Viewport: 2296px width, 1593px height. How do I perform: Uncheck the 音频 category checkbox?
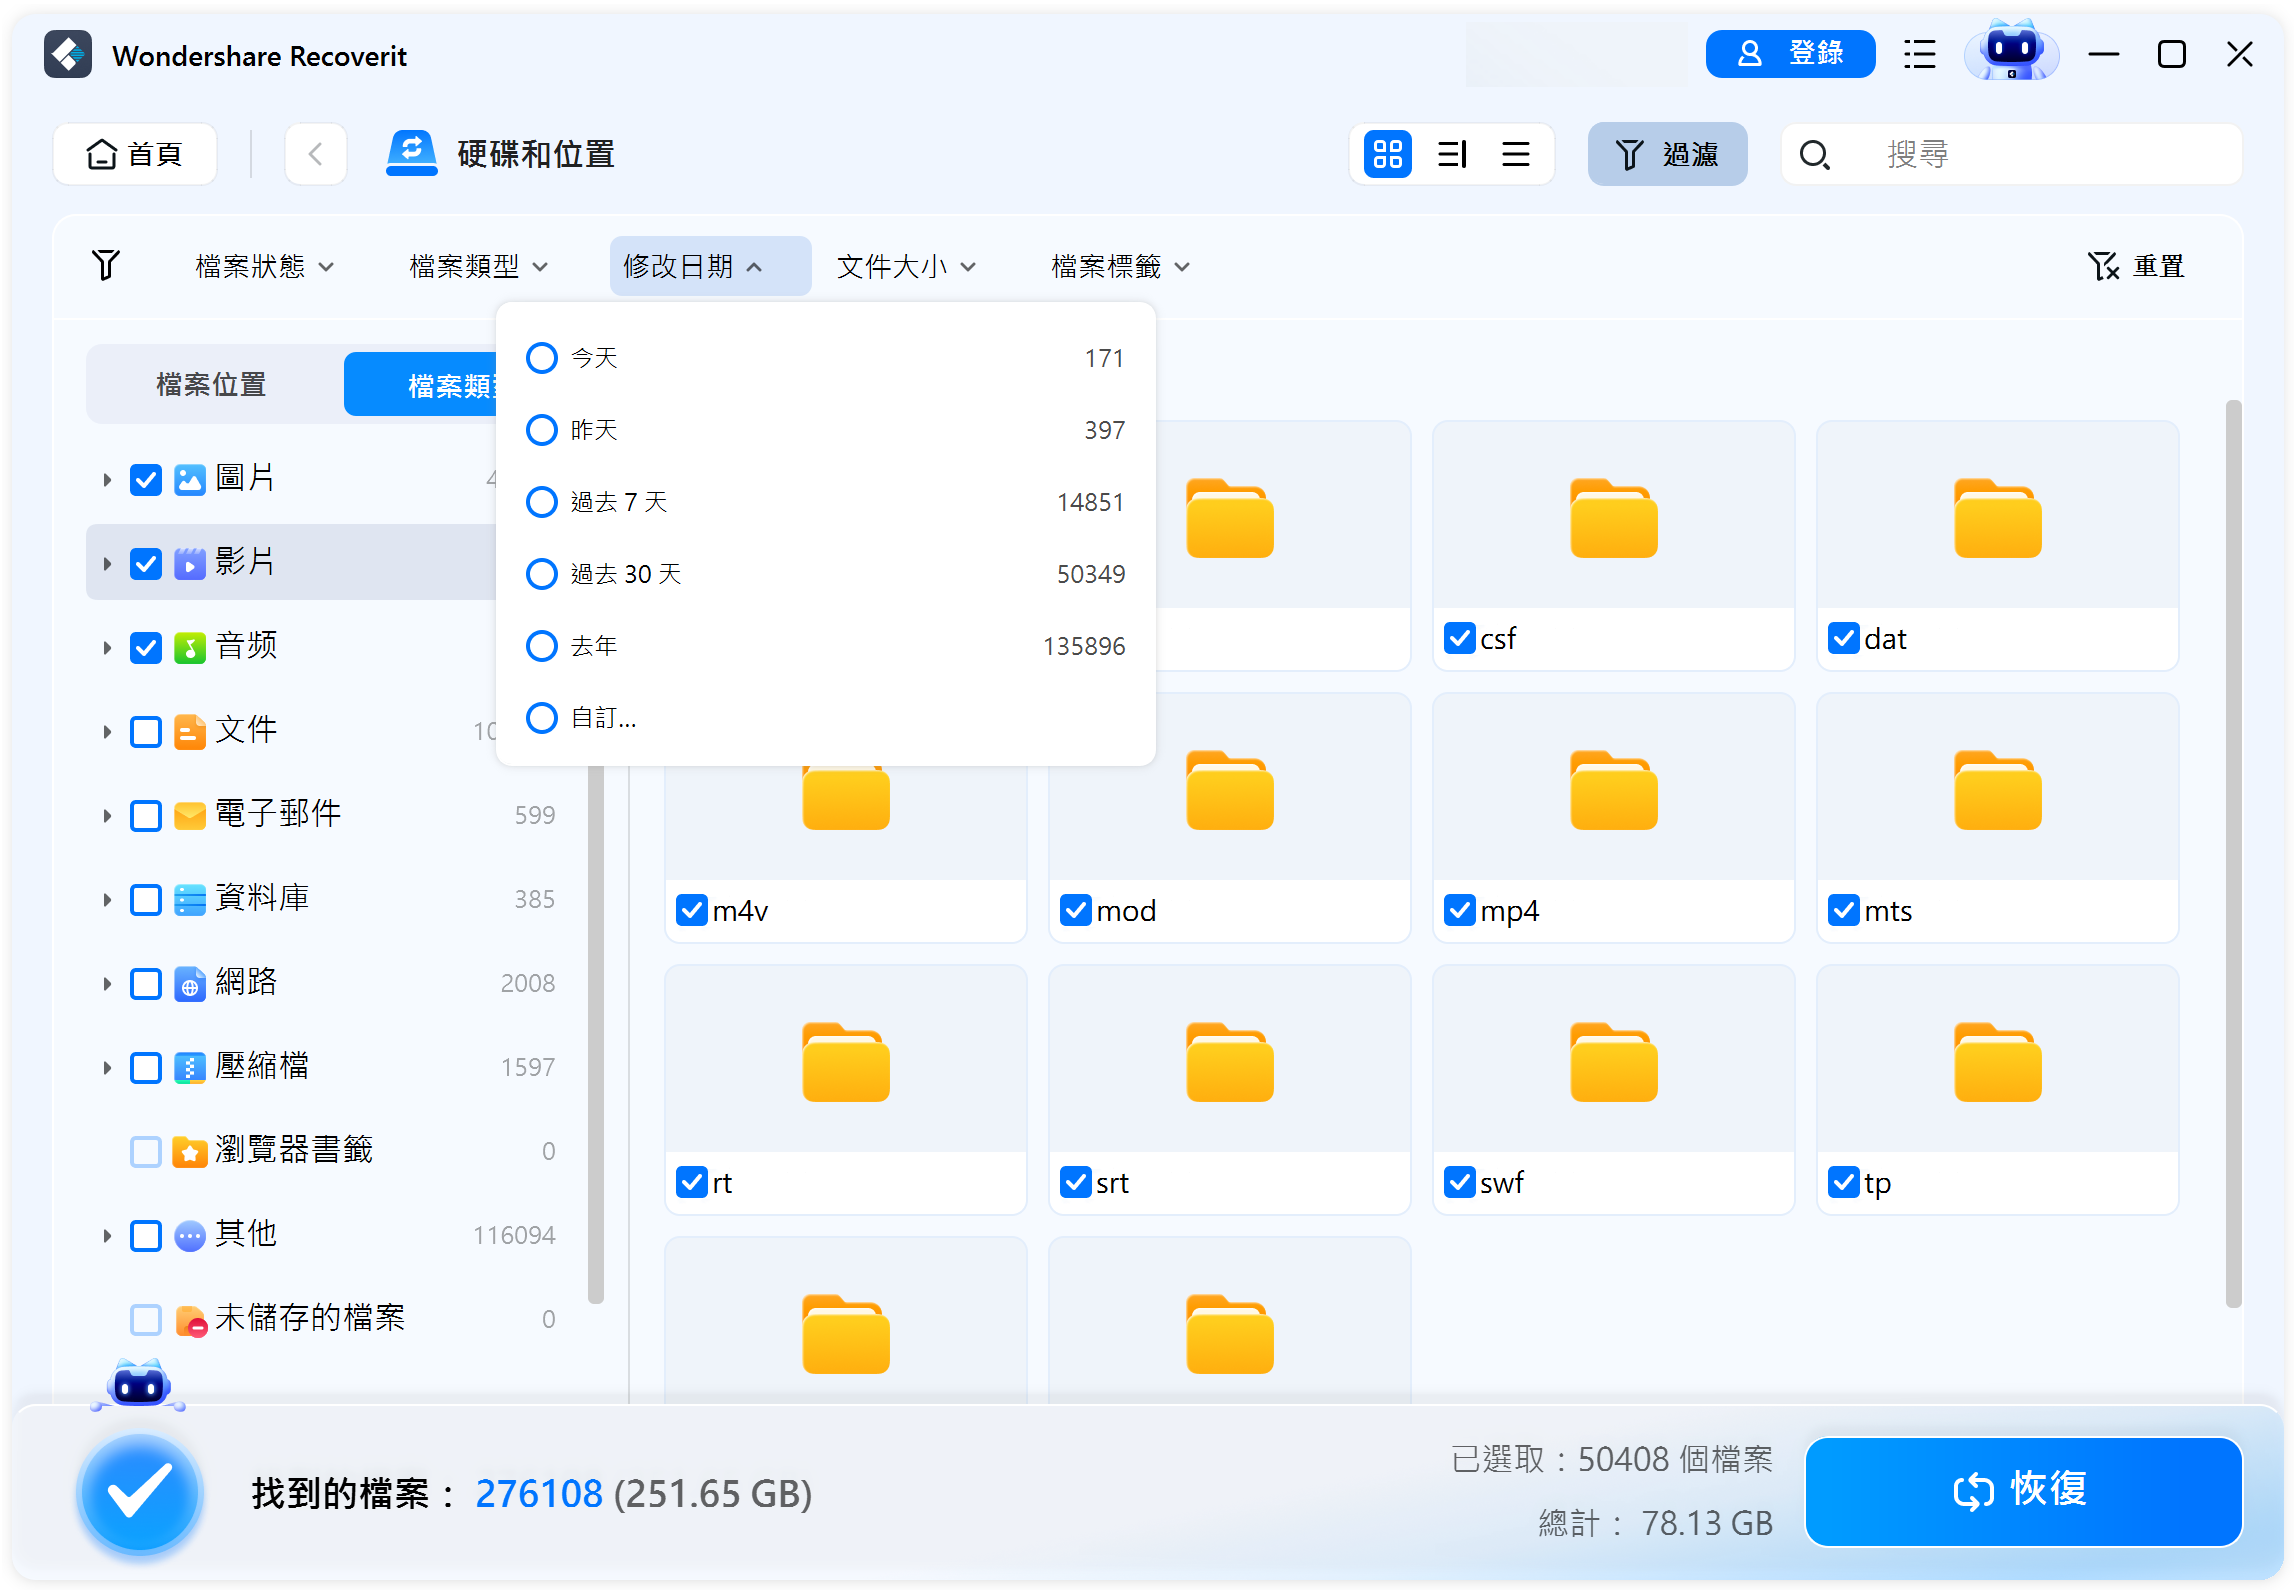pyautogui.click(x=146, y=647)
